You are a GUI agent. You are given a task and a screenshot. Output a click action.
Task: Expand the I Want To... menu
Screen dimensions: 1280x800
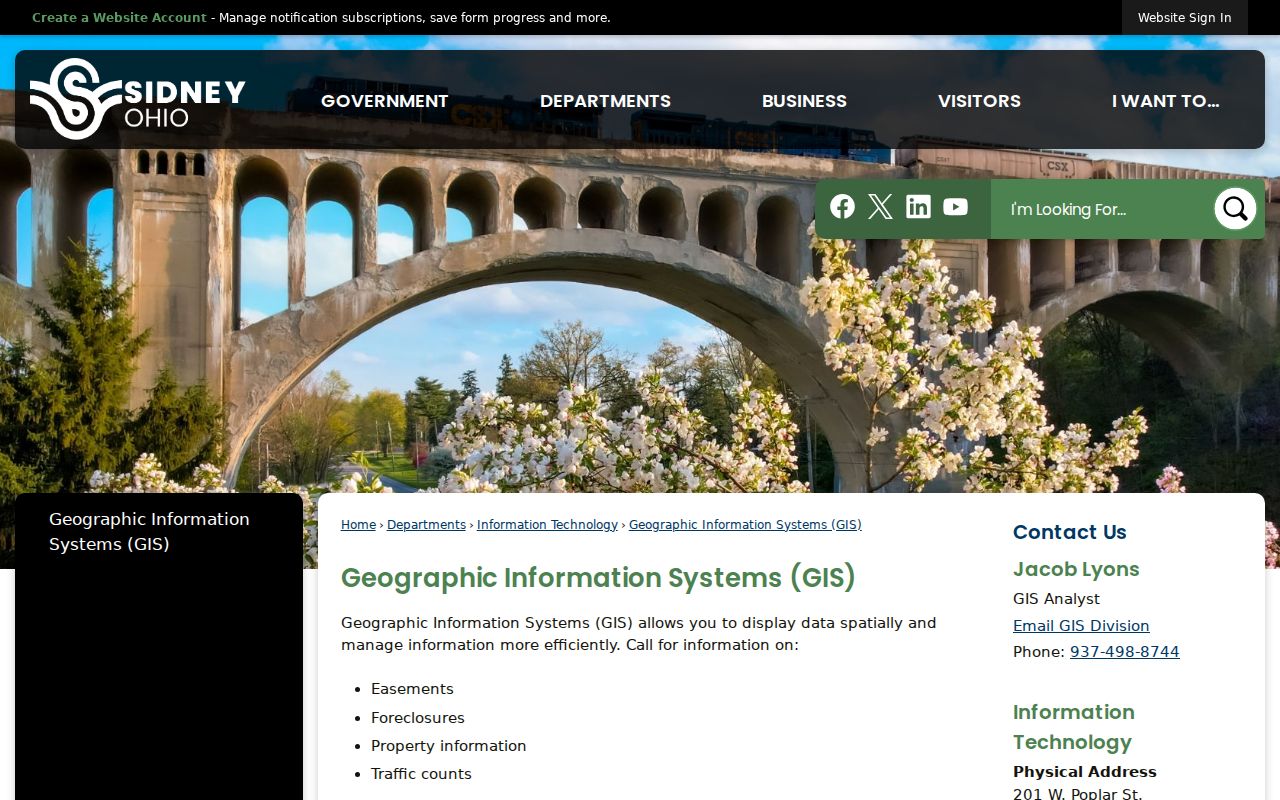coord(1165,101)
